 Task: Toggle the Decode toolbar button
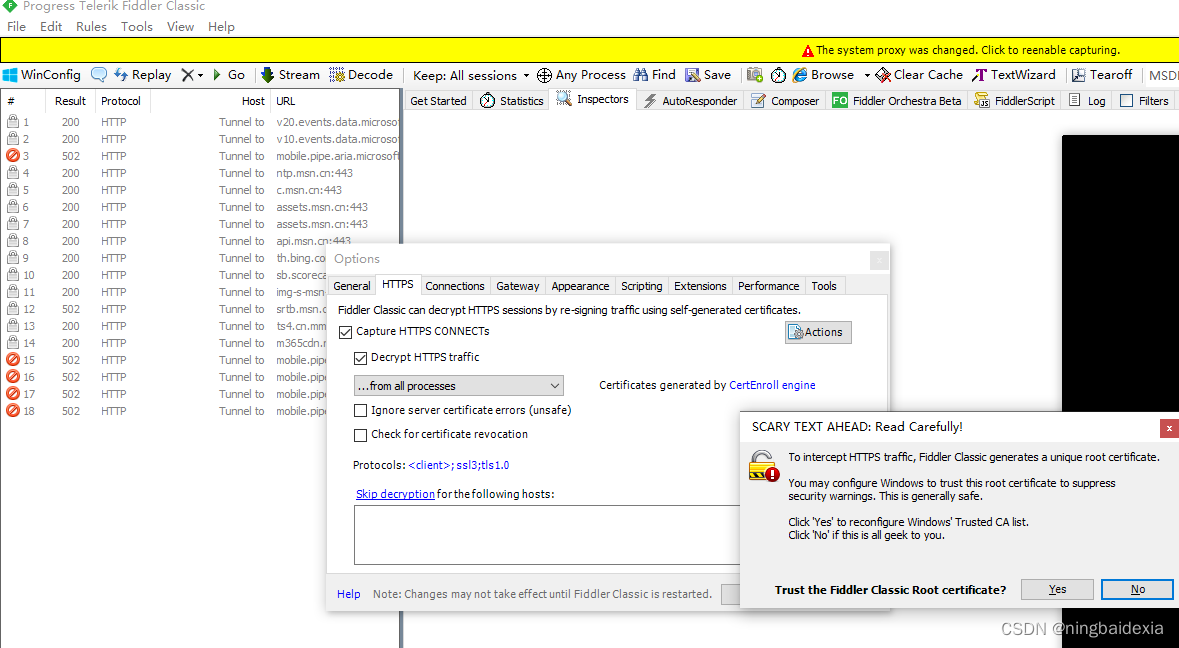361,75
